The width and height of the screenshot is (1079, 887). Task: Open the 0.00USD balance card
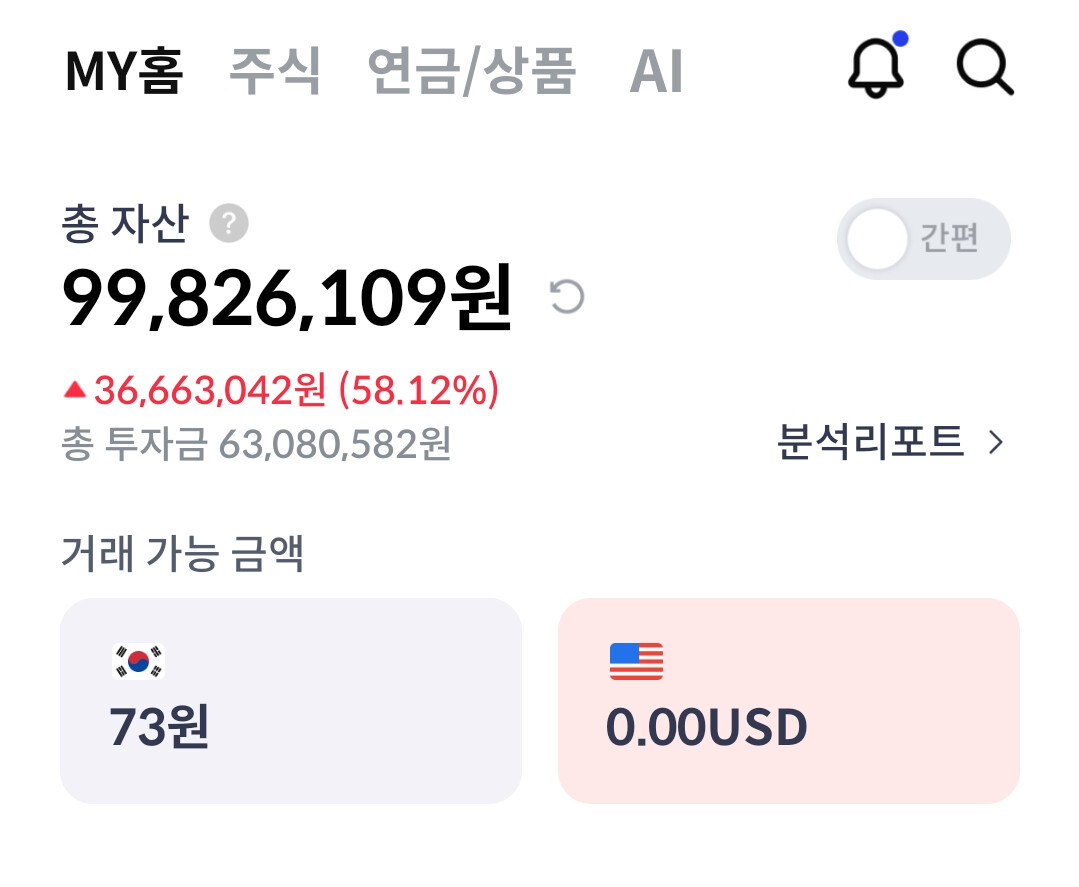coord(788,700)
